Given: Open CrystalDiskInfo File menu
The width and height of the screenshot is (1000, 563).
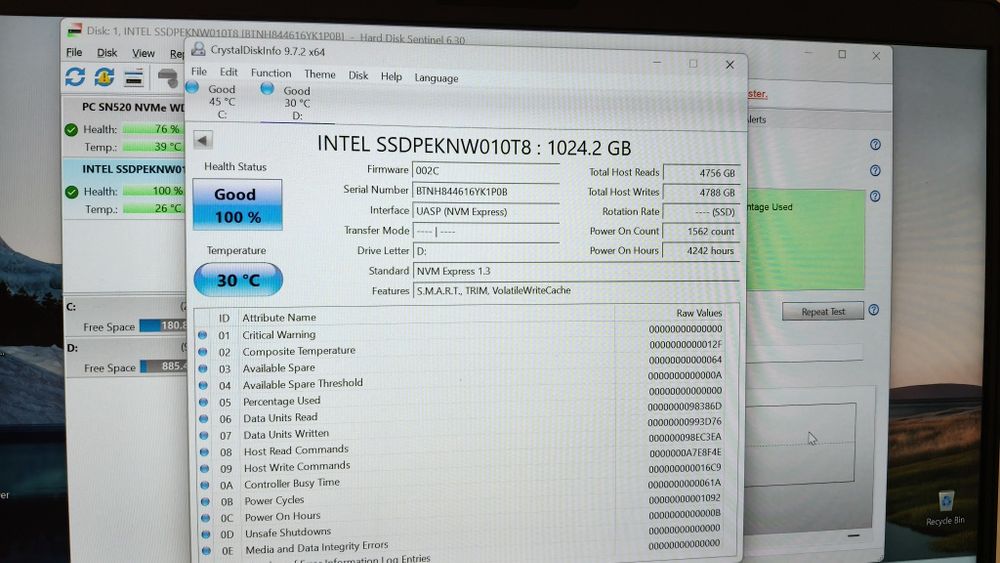Looking at the screenshot, I should [x=199, y=71].
